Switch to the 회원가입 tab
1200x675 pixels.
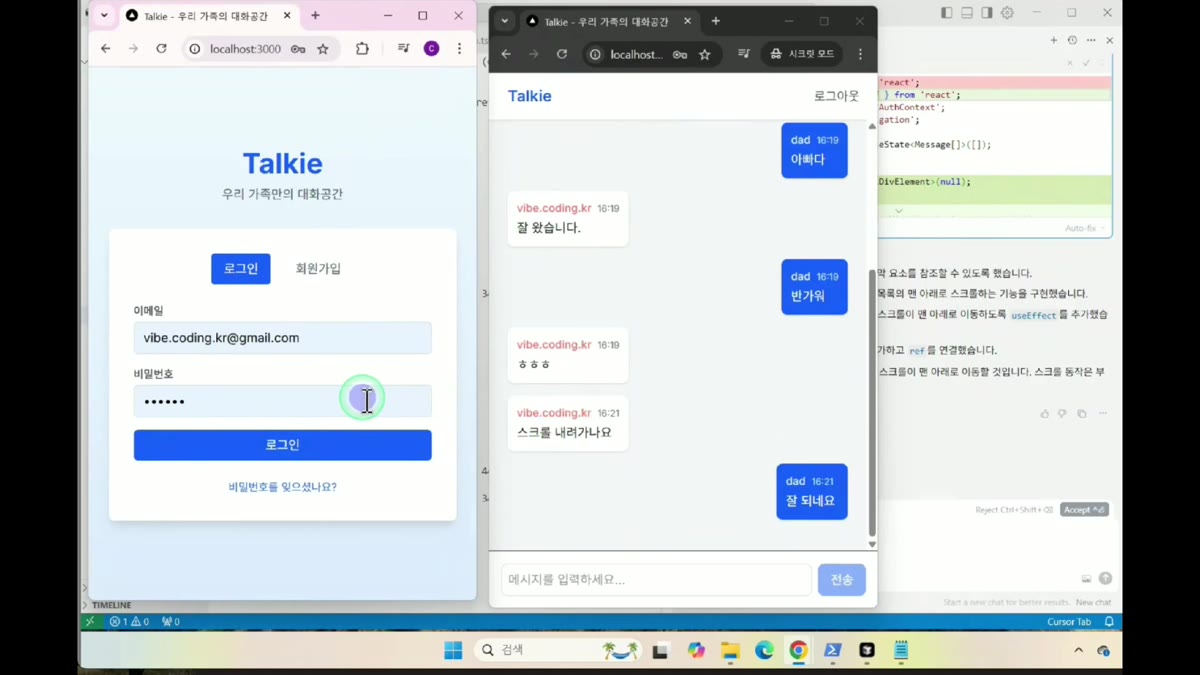pyautogui.click(x=318, y=268)
